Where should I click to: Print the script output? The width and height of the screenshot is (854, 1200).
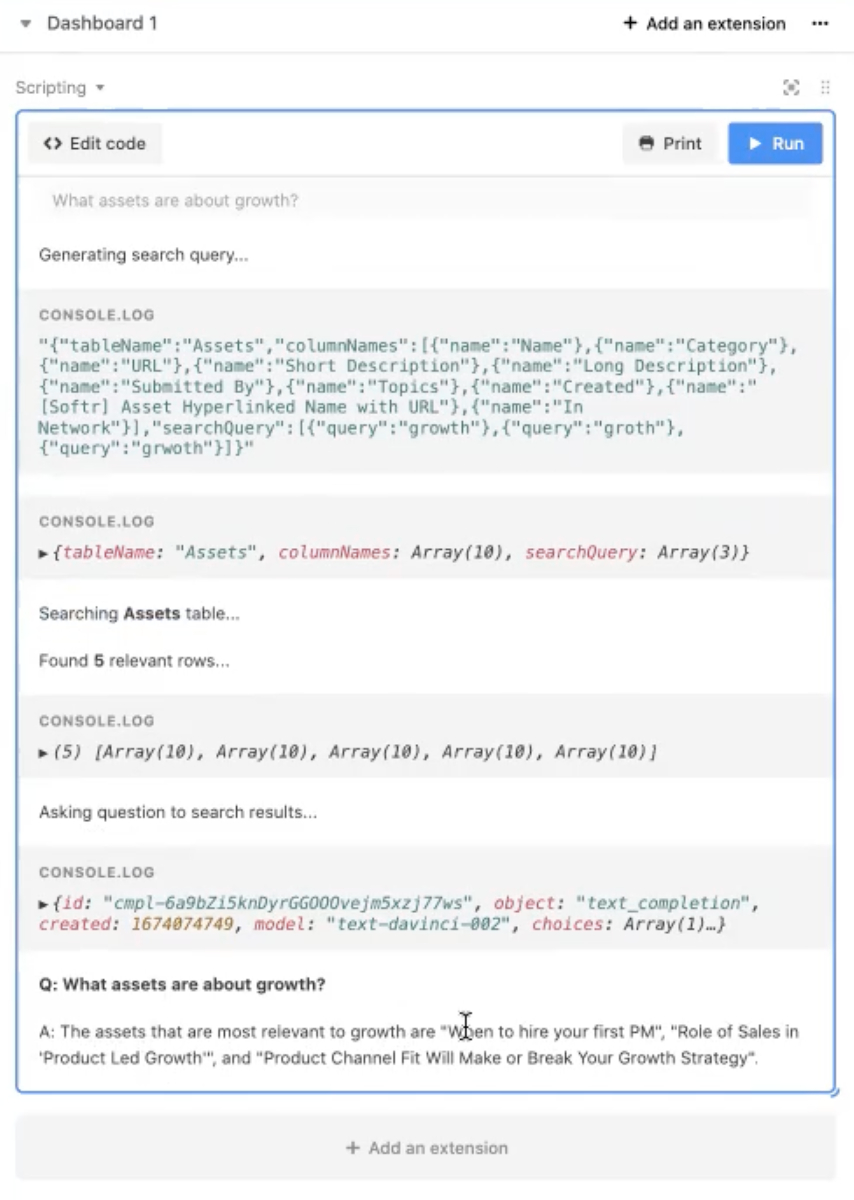670,144
